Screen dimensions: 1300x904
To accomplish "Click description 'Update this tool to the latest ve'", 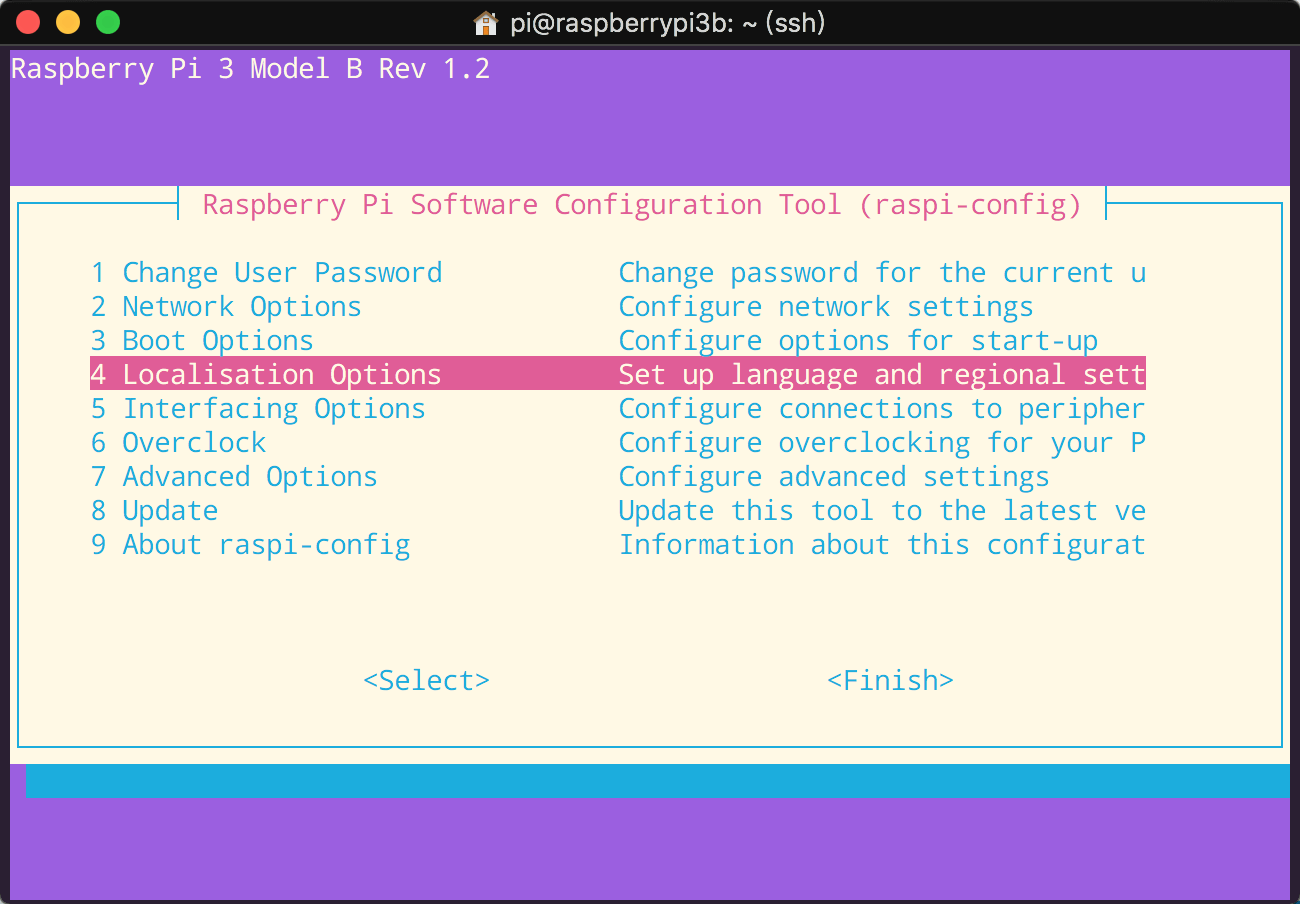I will (882, 511).
